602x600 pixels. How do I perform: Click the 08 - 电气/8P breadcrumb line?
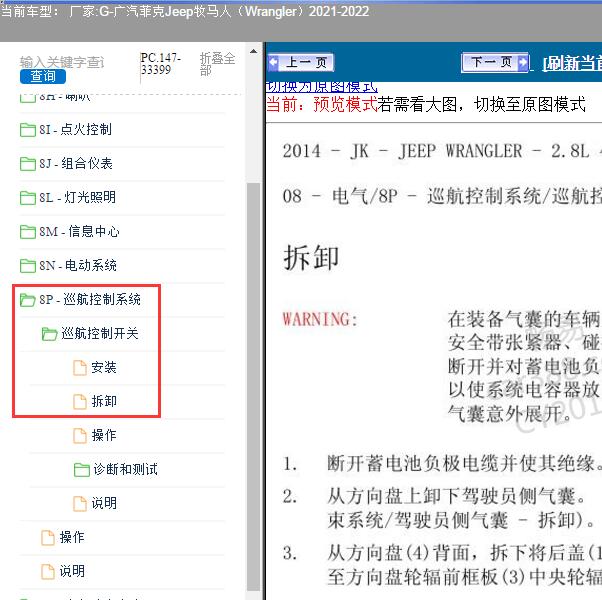[x=442, y=197]
